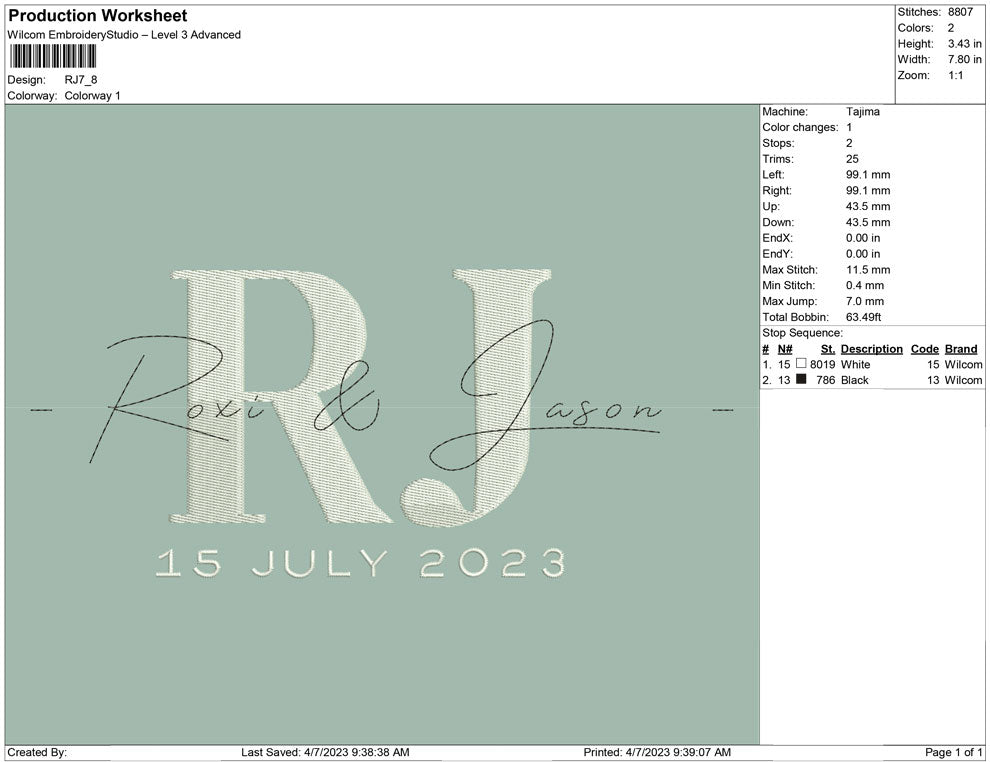Click the Production Worksheet title

point(97,16)
